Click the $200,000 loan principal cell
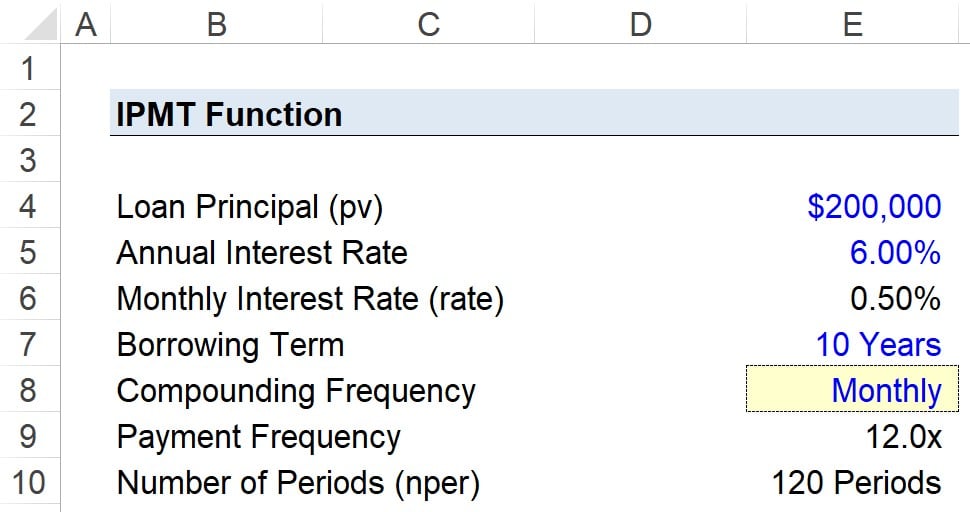The width and height of the screenshot is (970, 512). coord(874,207)
